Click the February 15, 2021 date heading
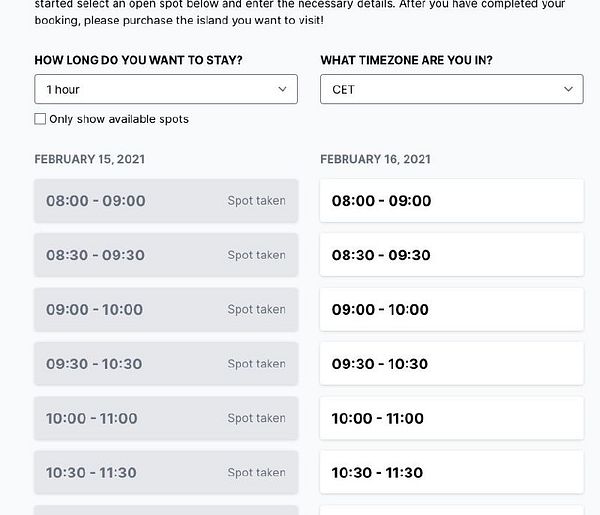Viewport: 600px width, 515px height. 89,159
